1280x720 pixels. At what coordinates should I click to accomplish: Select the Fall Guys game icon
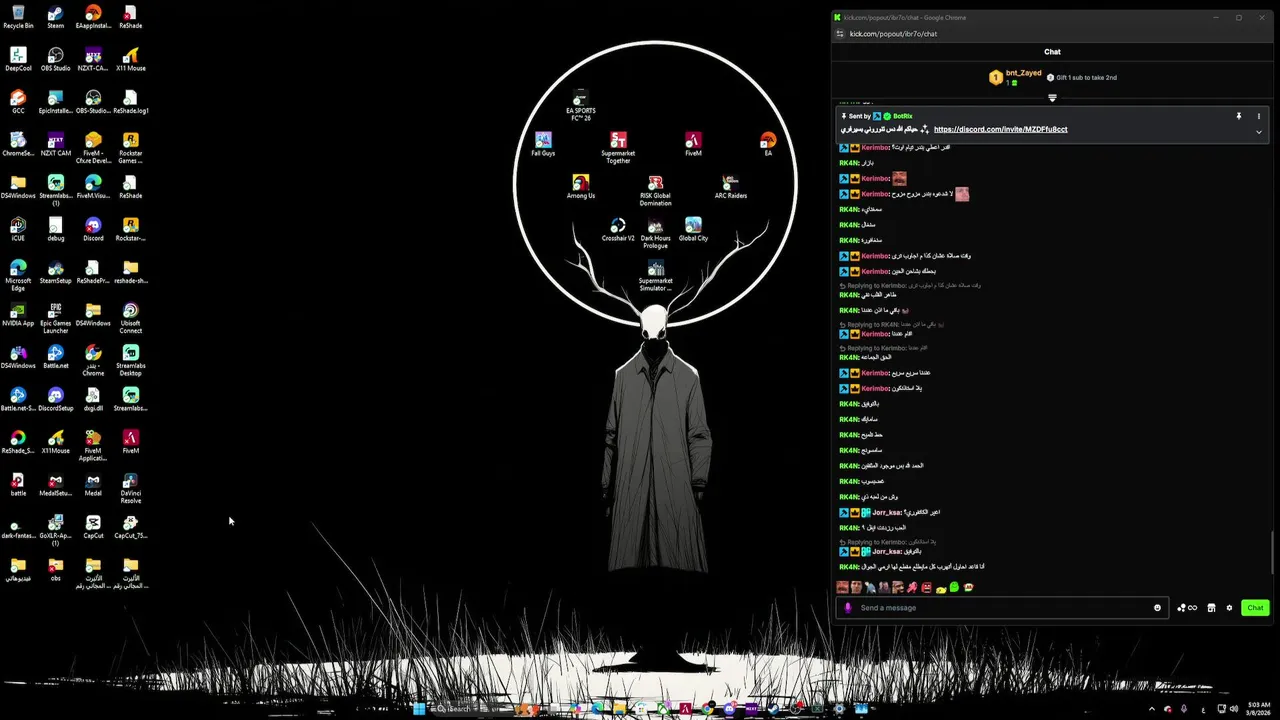[543, 144]
